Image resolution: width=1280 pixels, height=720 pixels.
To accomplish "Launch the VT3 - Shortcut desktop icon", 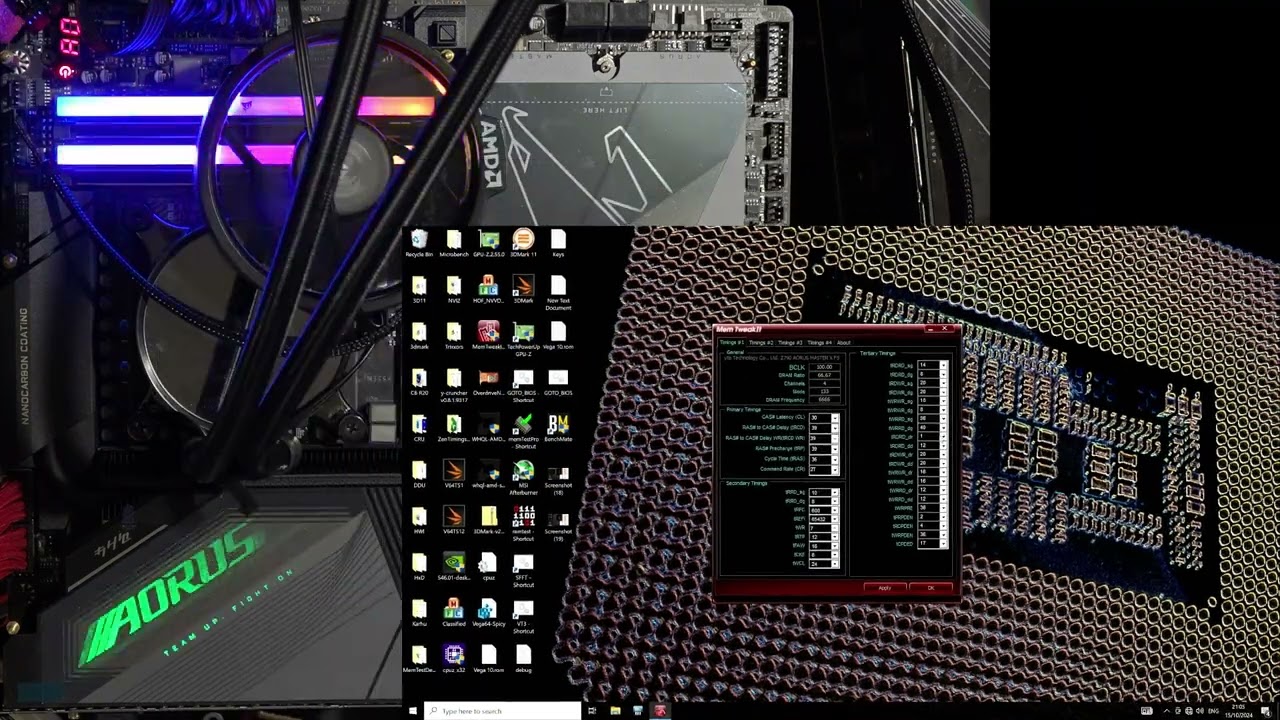I will pyautogui.click(x=523, y=615).
